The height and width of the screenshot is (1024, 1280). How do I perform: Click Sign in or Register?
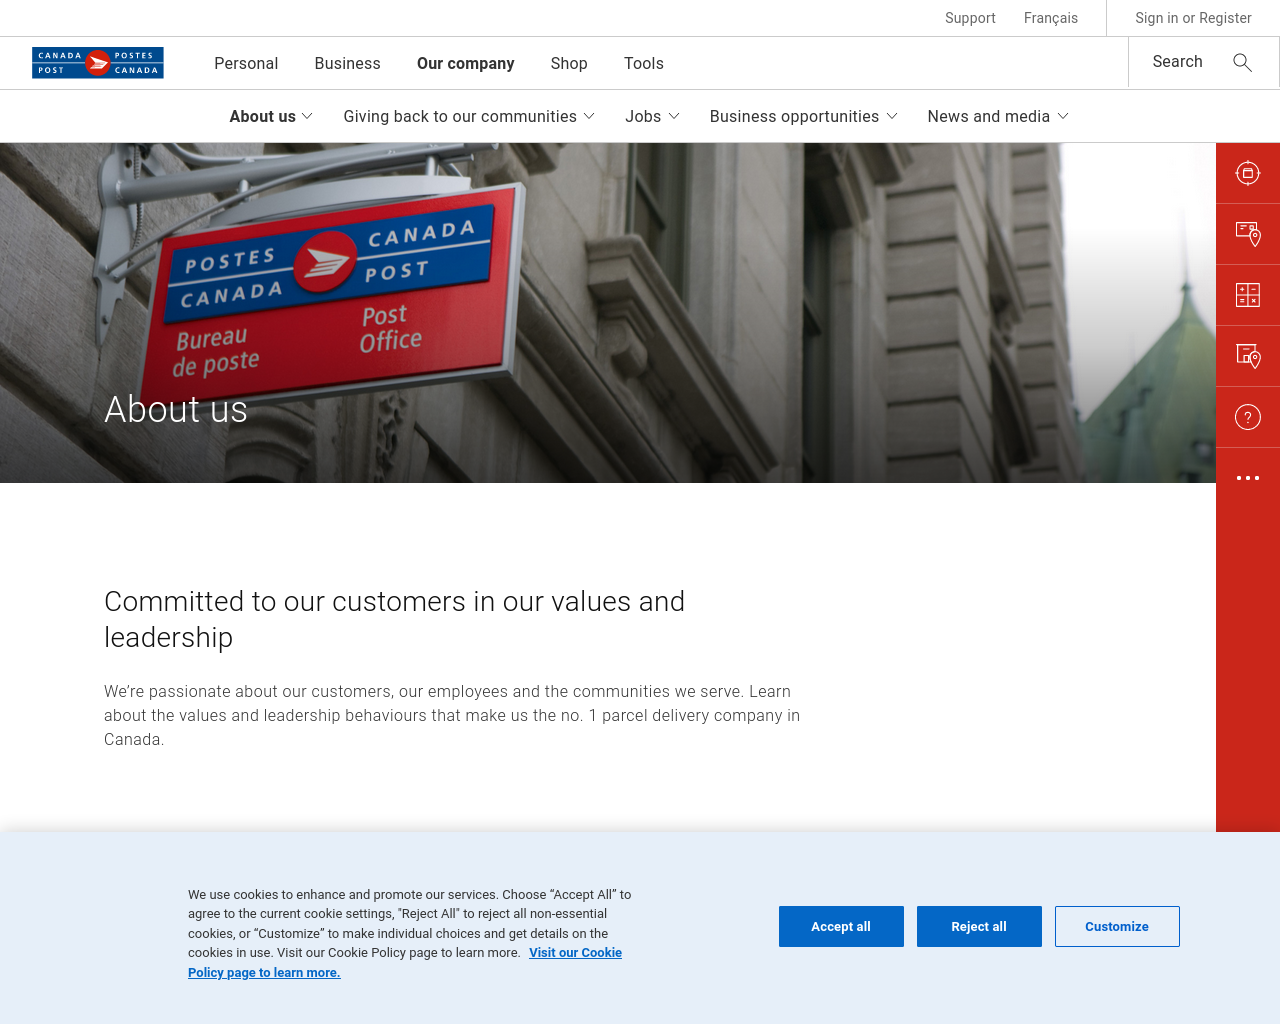click(1193, 18)
